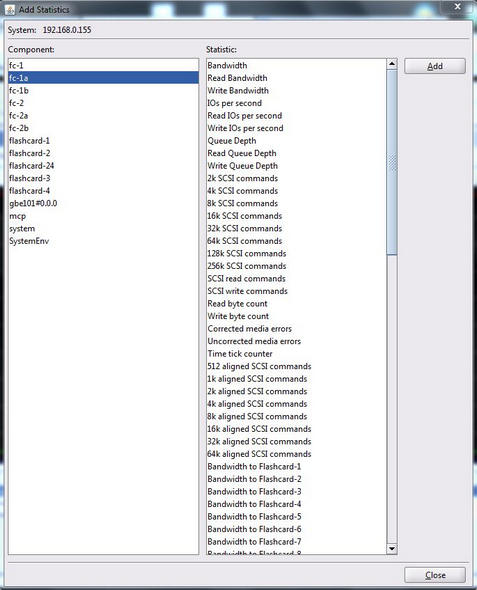Close the Add Statistics window
The width and height of the screenshot is (477, 590).
coord(457,6)
